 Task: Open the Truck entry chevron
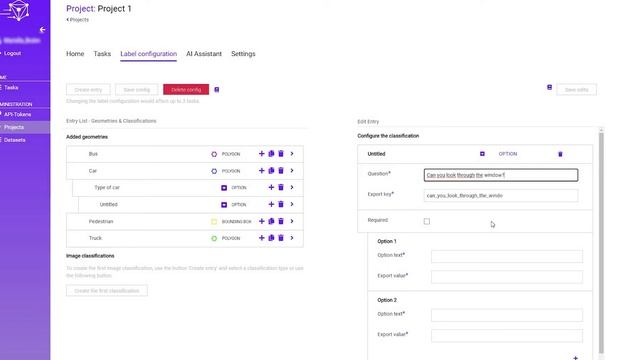[292, 238]
